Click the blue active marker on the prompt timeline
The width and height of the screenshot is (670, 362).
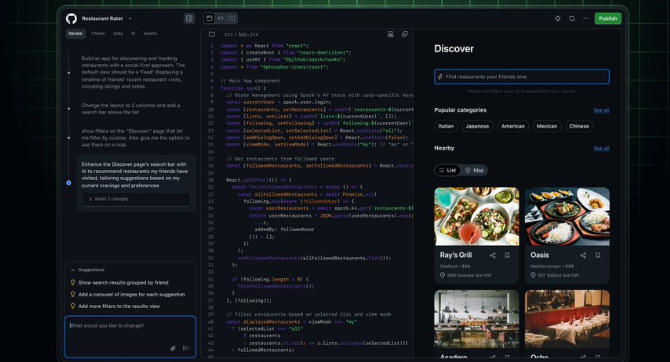click(x=69, y=182)
